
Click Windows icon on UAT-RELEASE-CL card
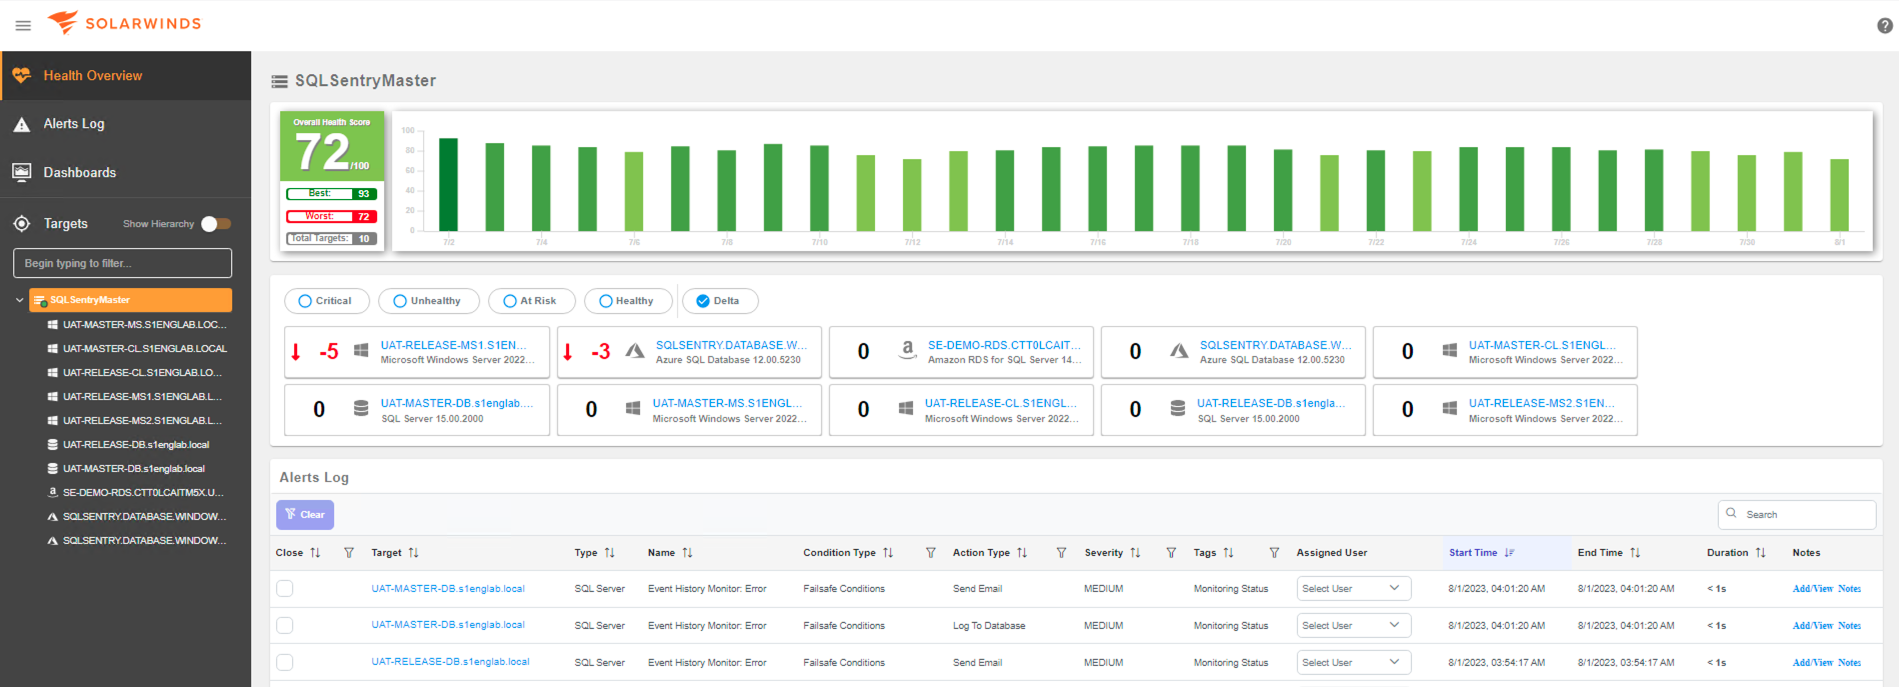coord(905,409)
